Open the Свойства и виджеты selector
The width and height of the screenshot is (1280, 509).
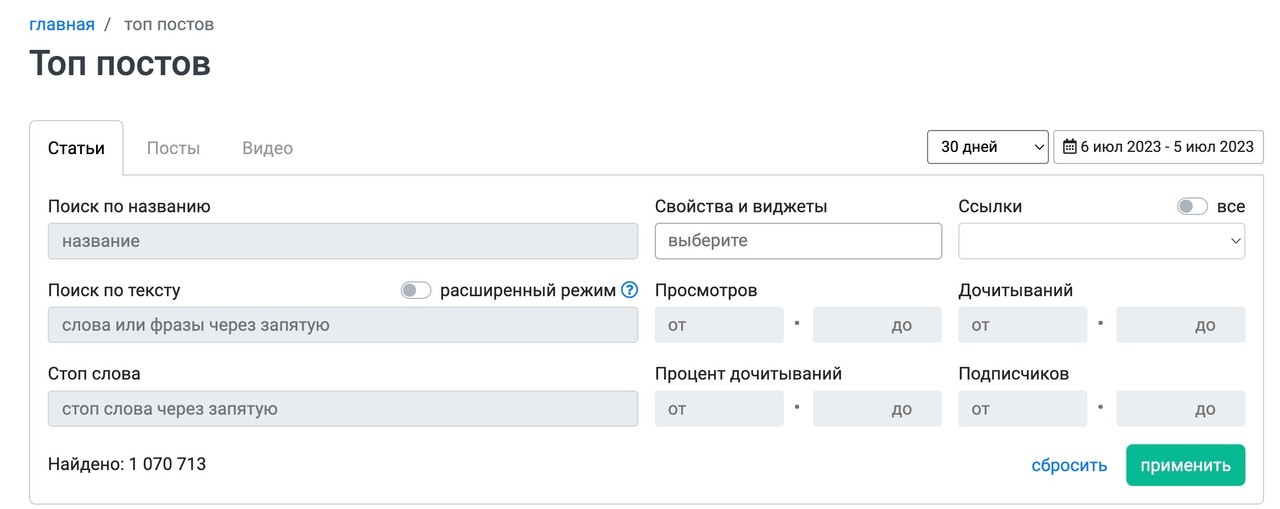tap(798, 241)
